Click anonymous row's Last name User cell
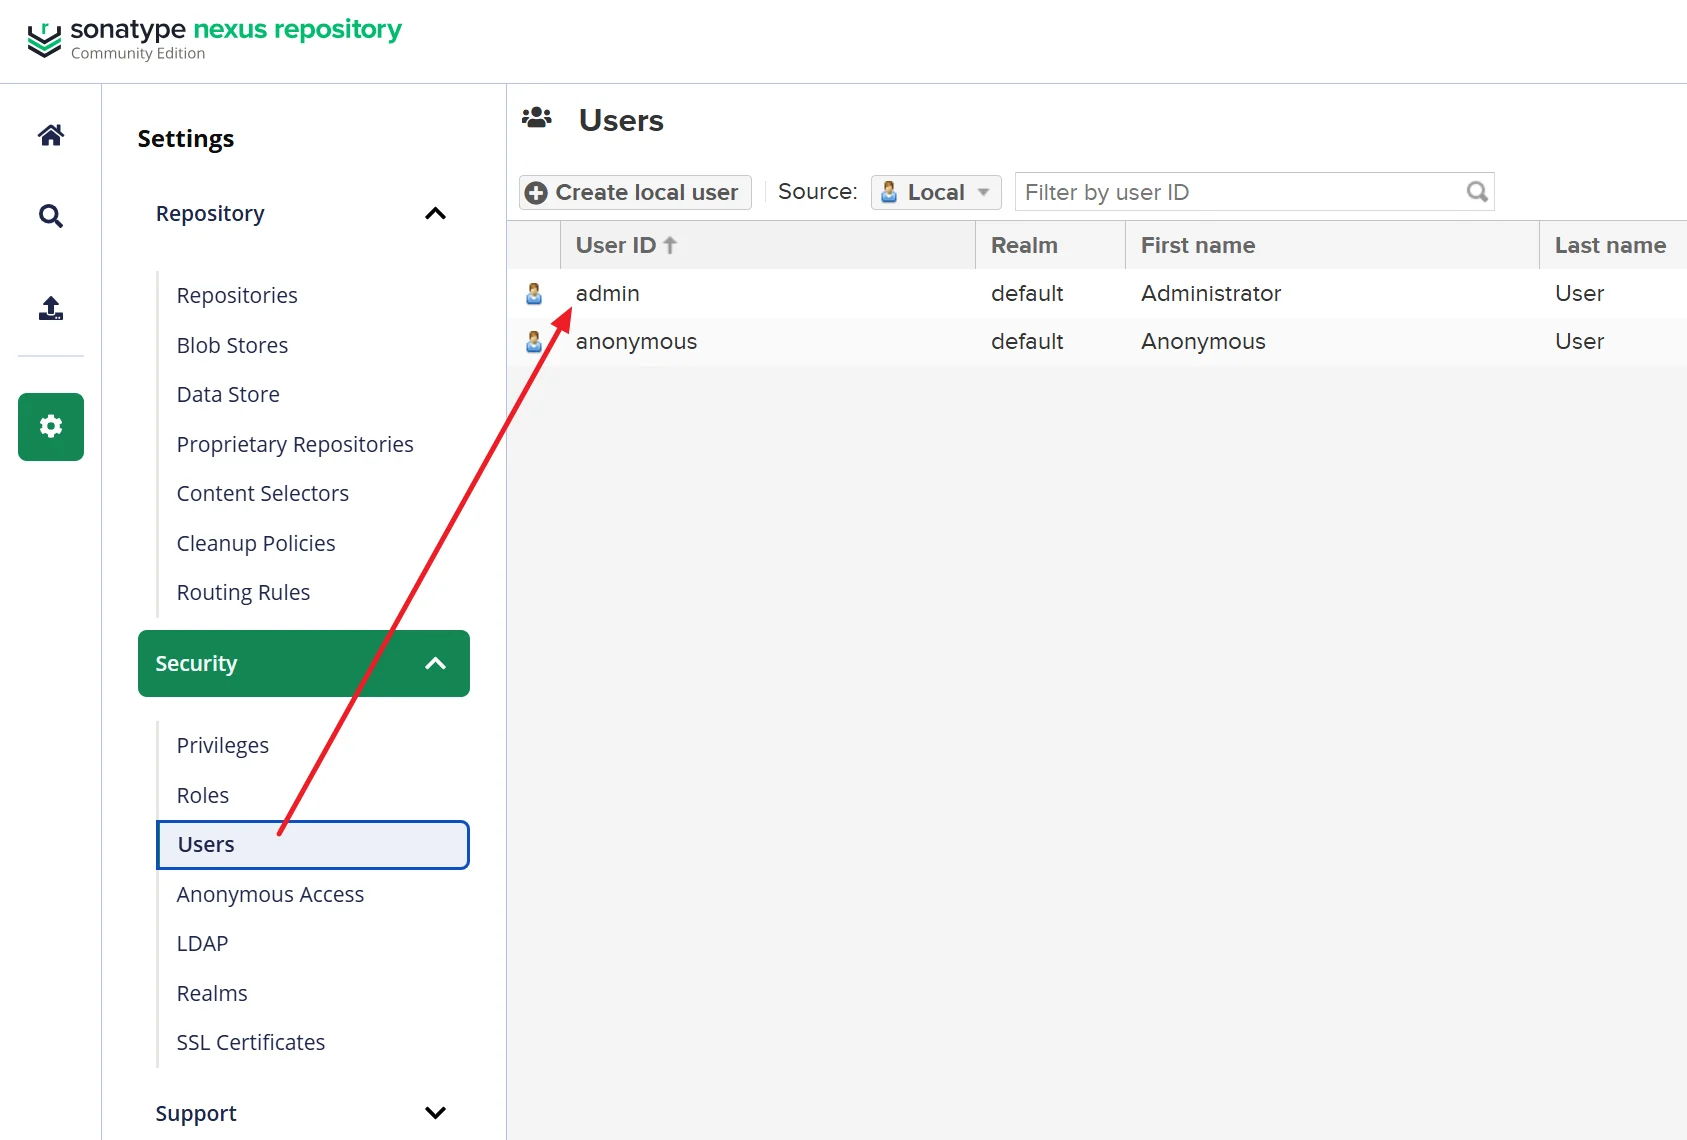The height and width of the screenshot is (1140, 1687). coord(1579,341)
